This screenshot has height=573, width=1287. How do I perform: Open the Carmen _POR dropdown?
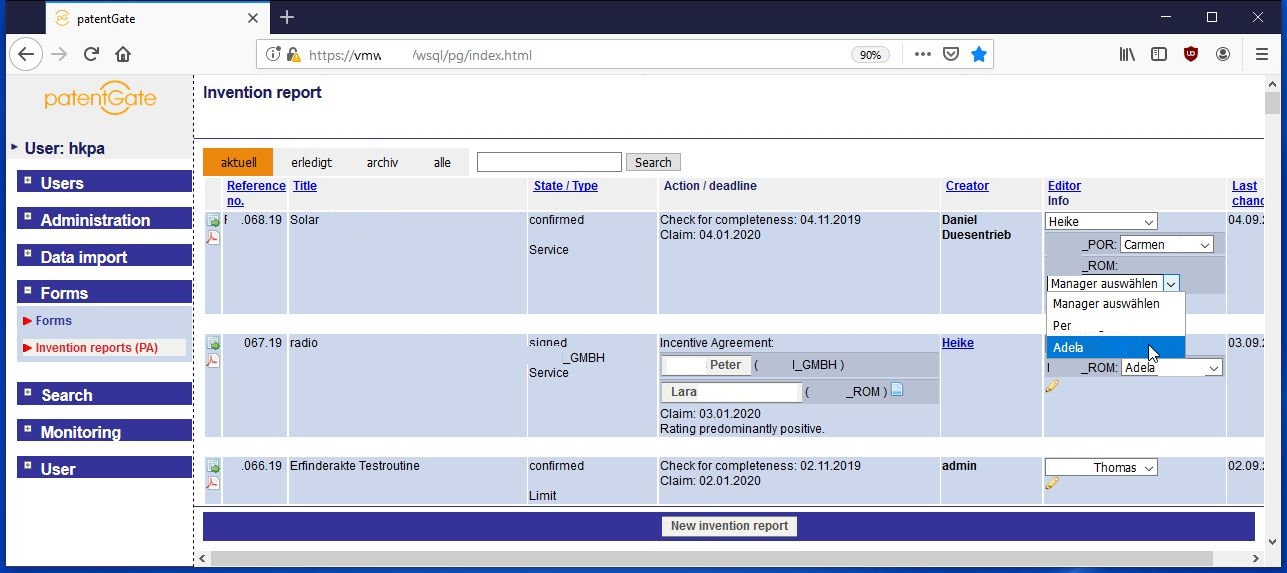(1167, 244)
